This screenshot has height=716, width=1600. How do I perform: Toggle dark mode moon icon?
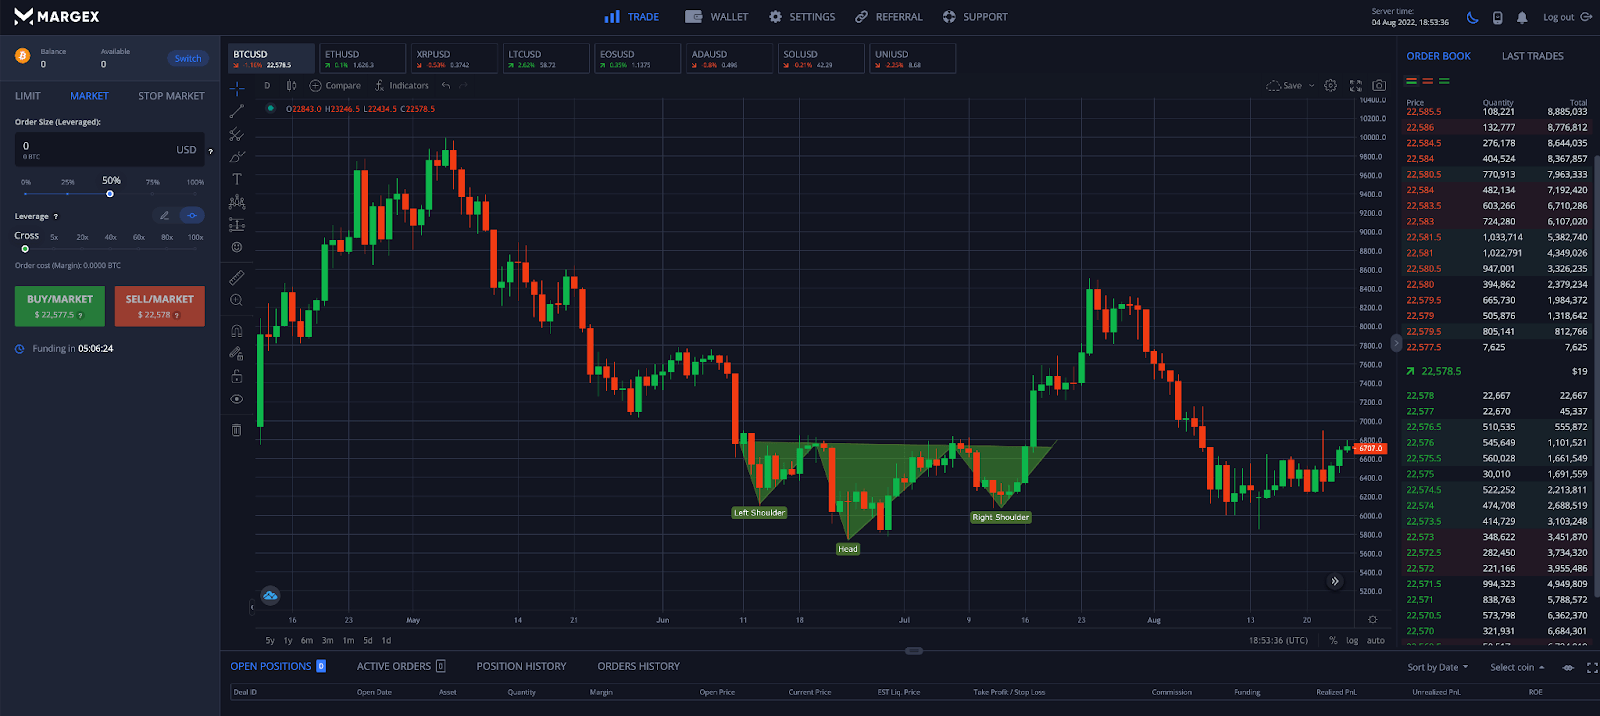tap(1472, 17)
